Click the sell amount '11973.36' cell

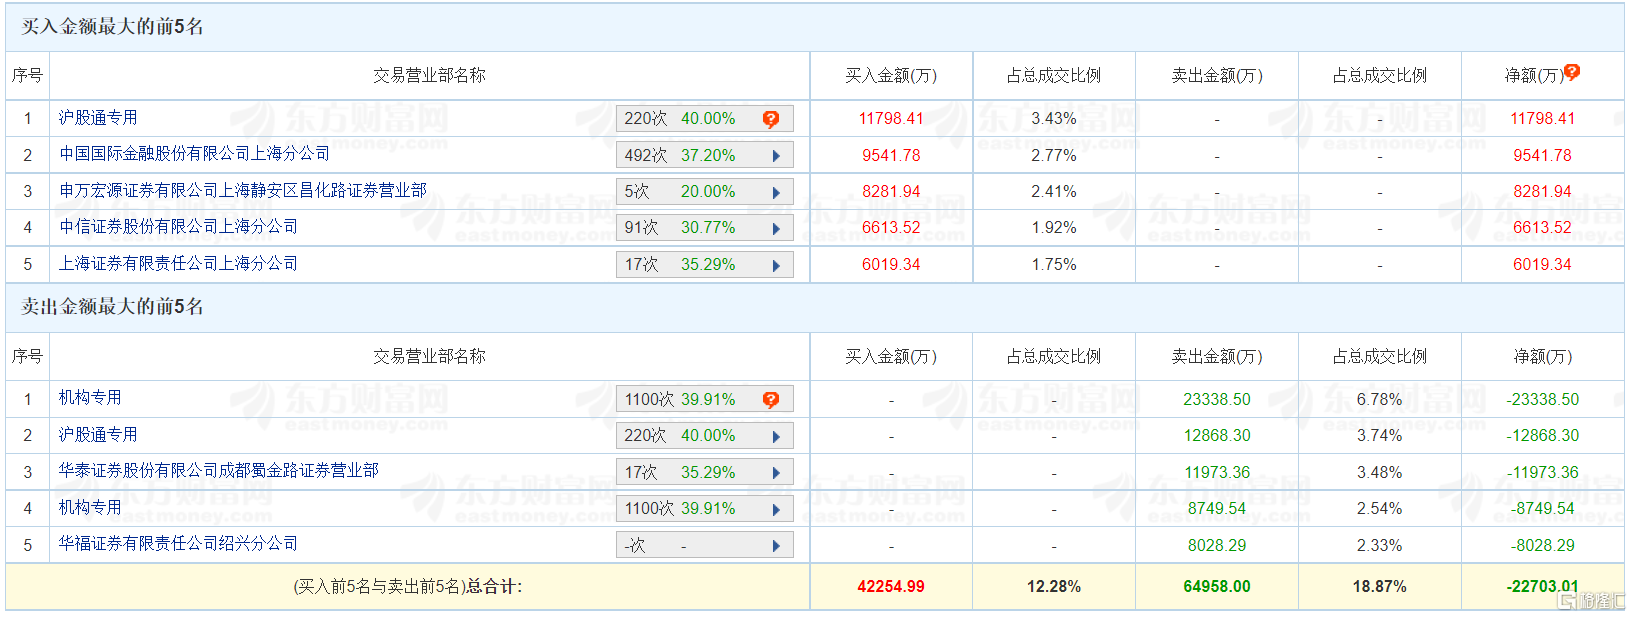tap(1217, 473)
